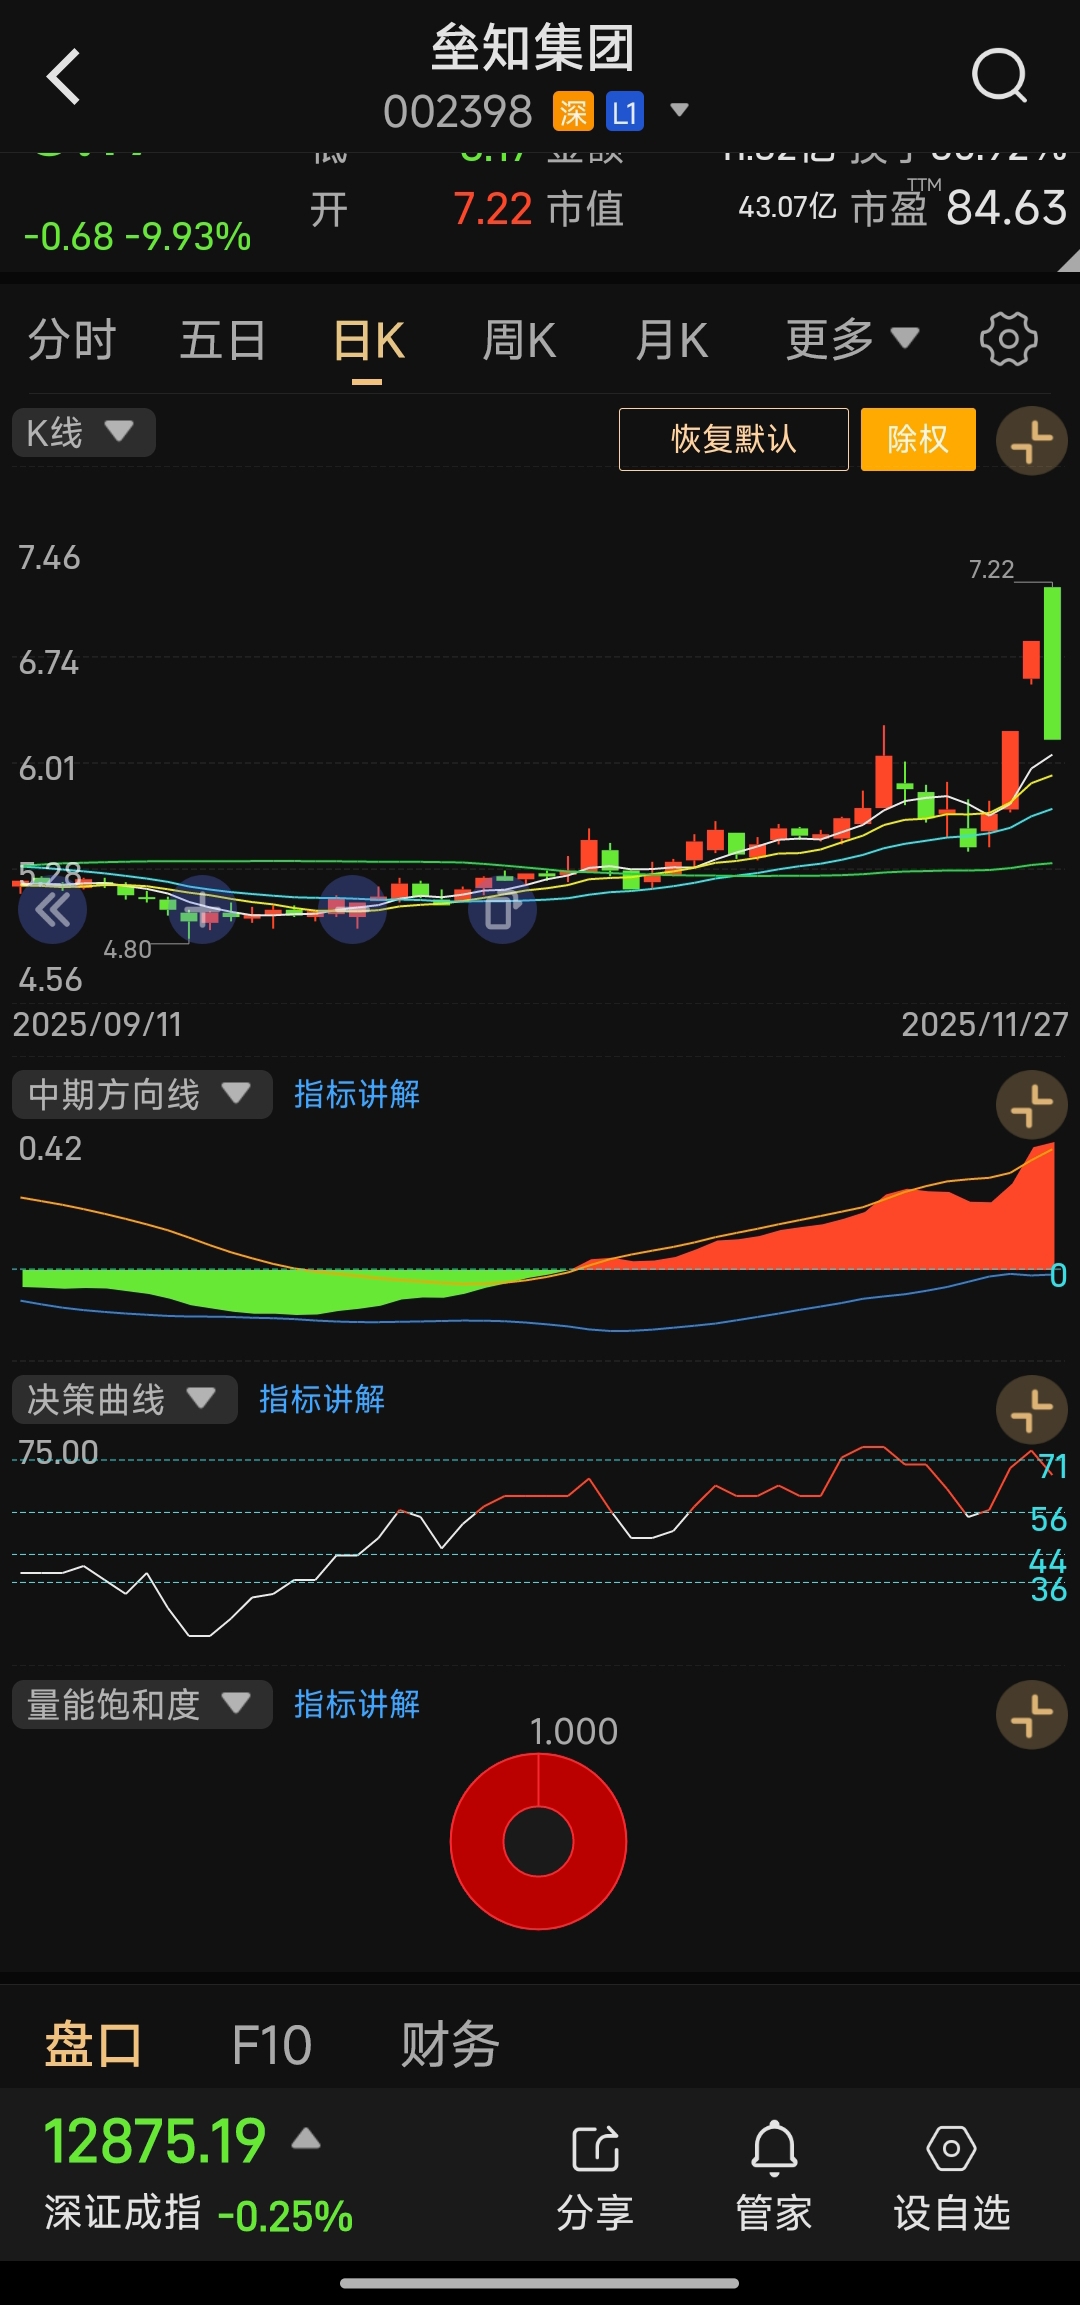Tap the opening price 7.22
Screen dimensions: 1080x2305
click(493, 209)
